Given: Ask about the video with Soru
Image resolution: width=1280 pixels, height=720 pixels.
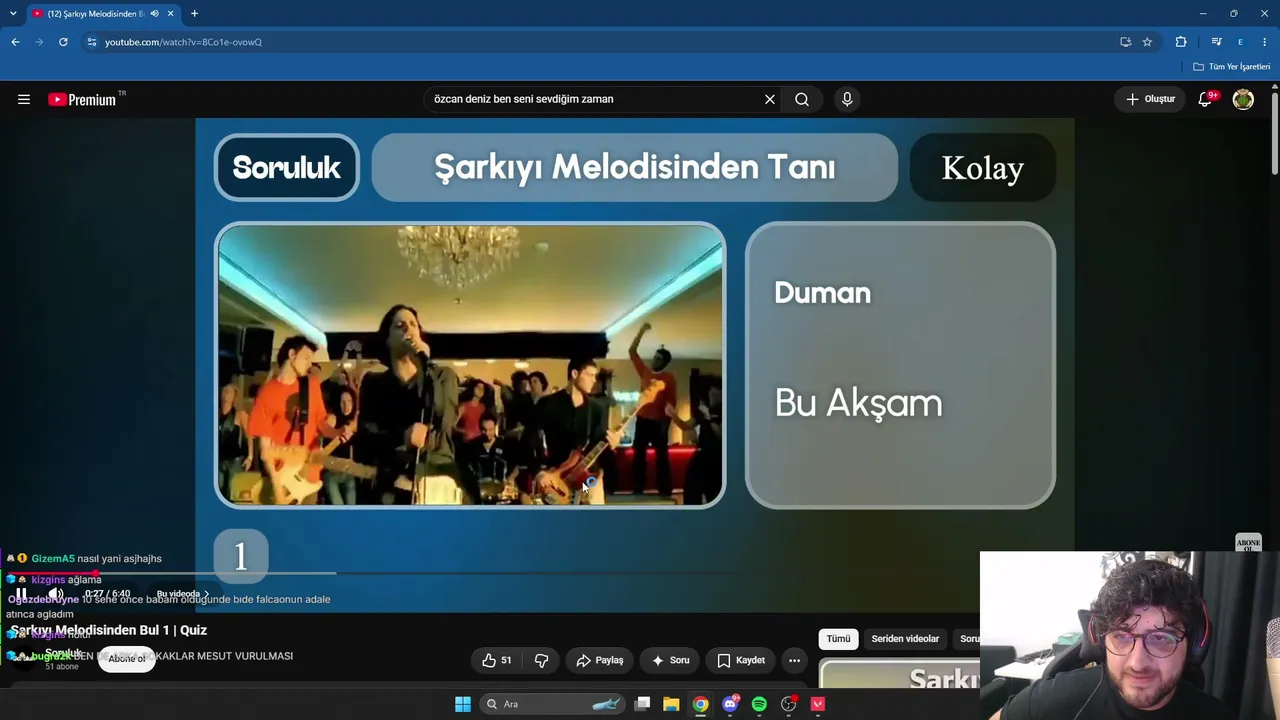Looking at the screenshot, I should pyautogui.click(x=670, y=660).
